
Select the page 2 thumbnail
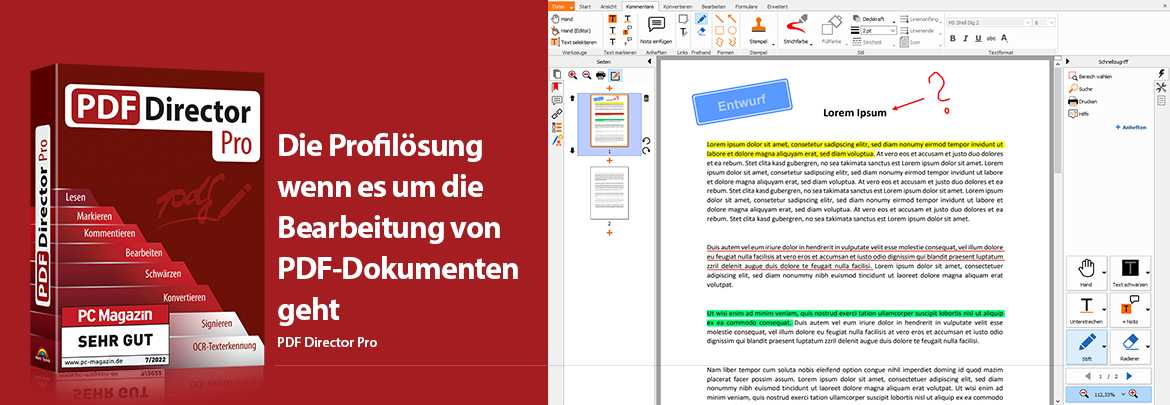[608, 192]
